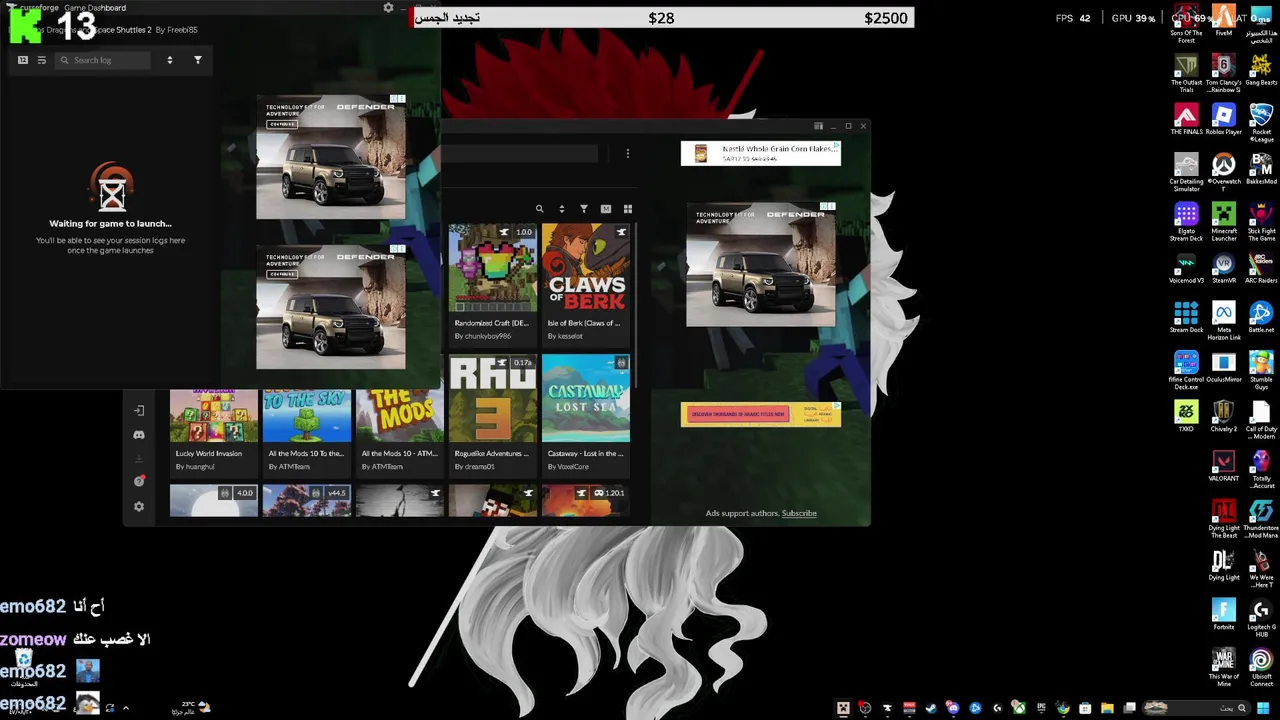Open THE FINALS desktop icon
Screen dimensions: 1280x720
(x=1186, y=120)
